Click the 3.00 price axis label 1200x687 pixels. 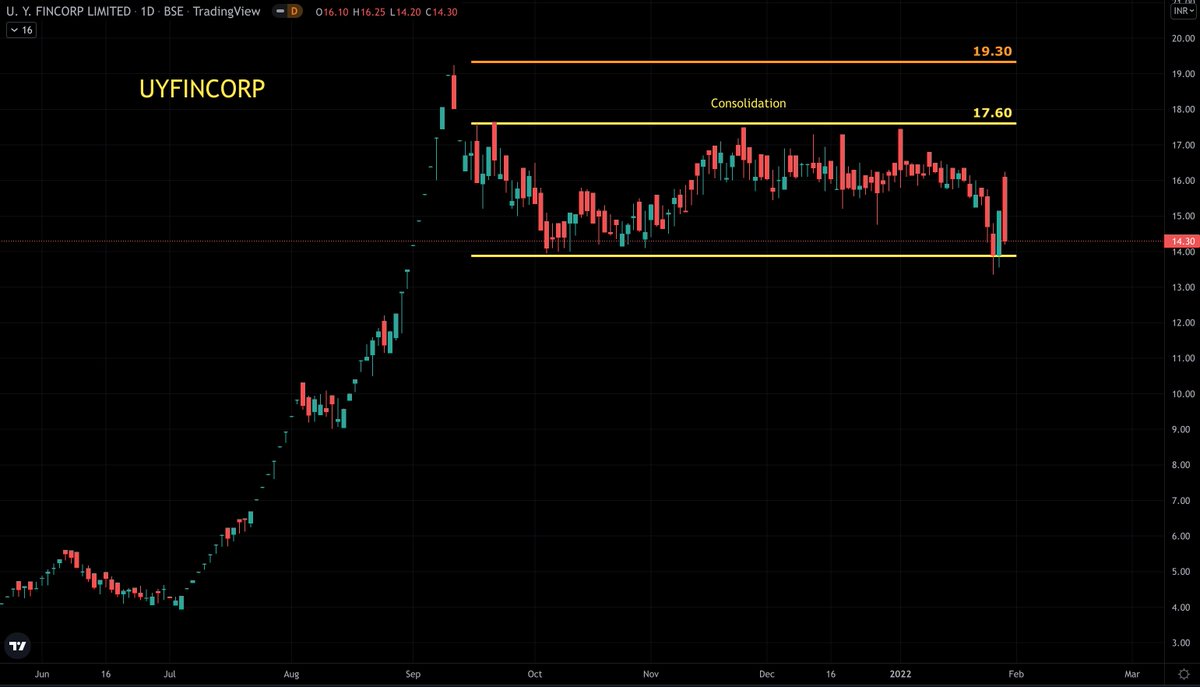(x=1183, y=643)
